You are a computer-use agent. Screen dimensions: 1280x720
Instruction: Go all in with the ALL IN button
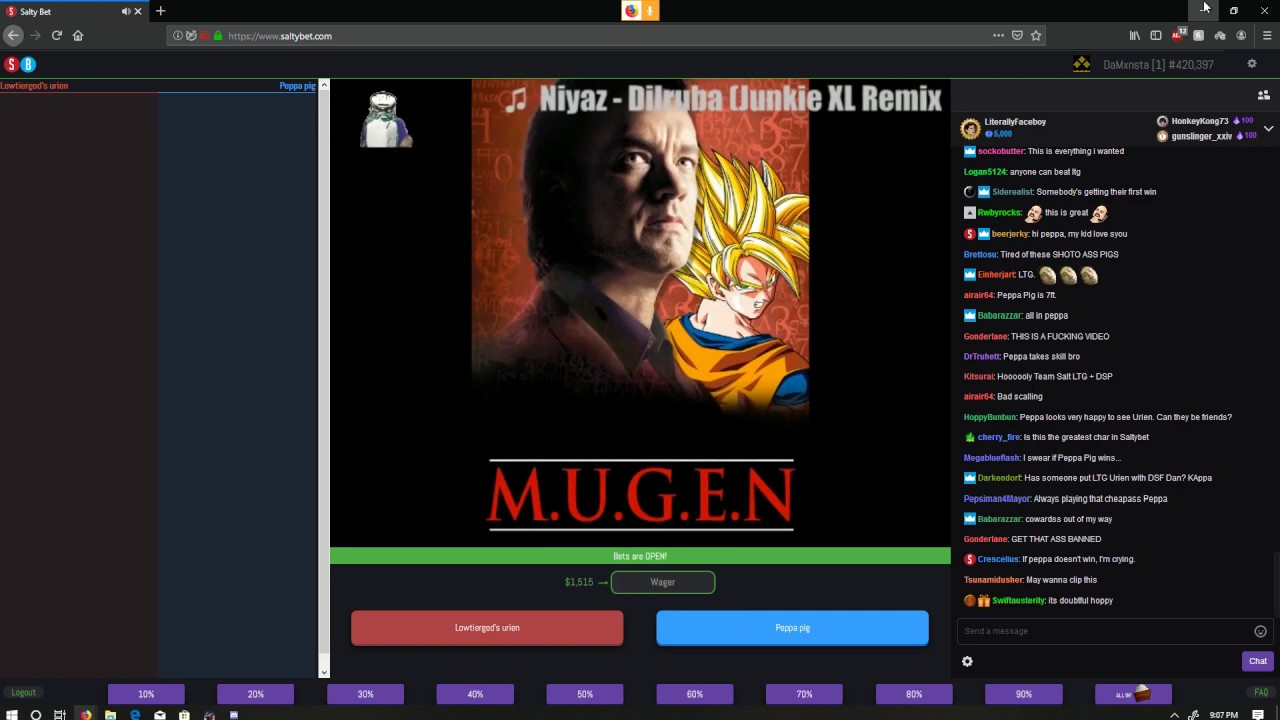[1133, 694]
